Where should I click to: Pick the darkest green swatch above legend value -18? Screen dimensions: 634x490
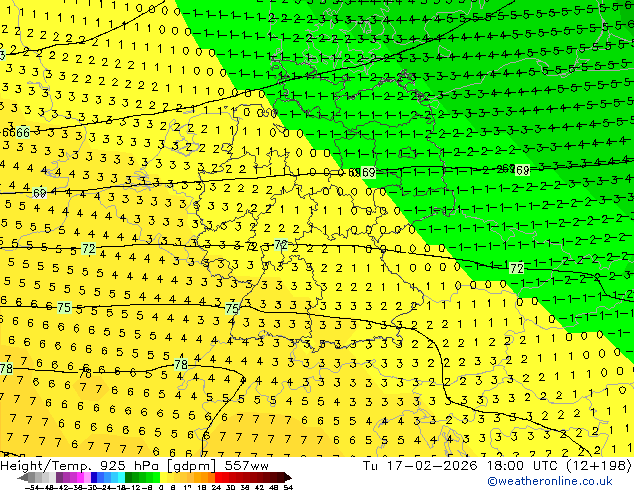point(129,478)
